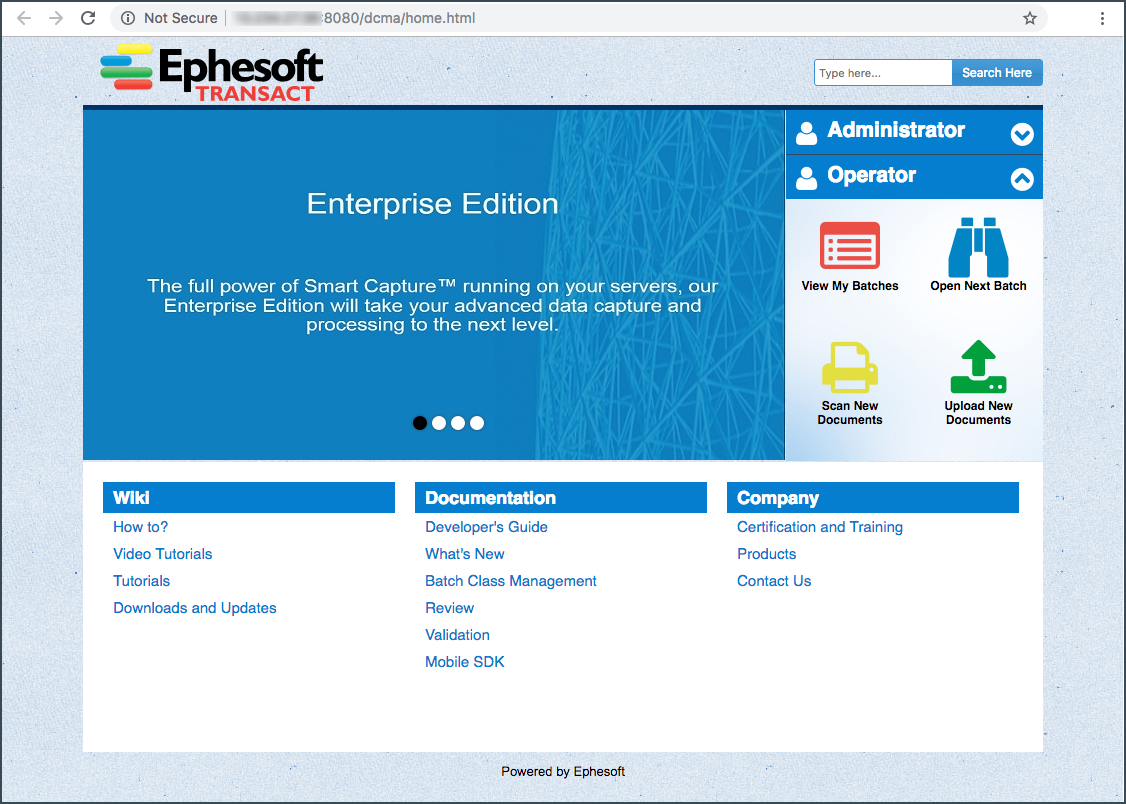
Task: Open the How to? wiki link
Action: coord(141,527)
